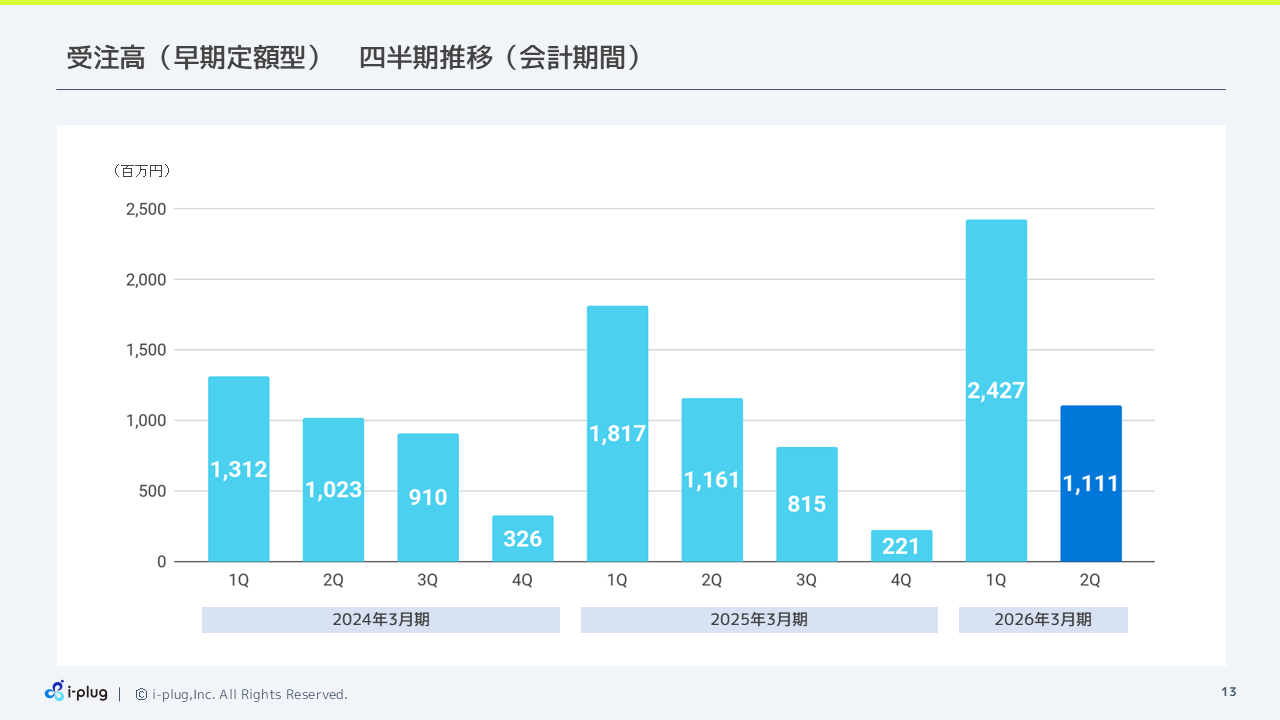Click the page number 13
Viewport: 1280px width, 720px height.
coord(1227,690)
